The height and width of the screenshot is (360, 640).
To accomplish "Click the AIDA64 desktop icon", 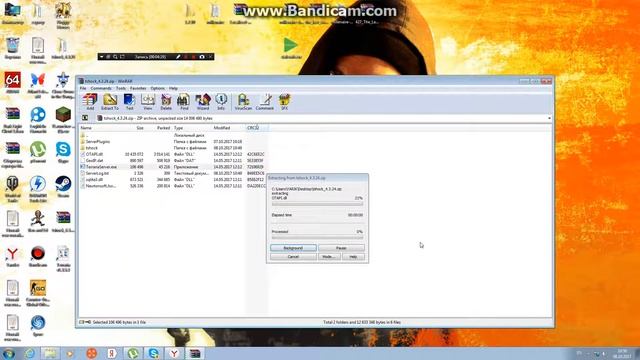I will tap(12, 83).
